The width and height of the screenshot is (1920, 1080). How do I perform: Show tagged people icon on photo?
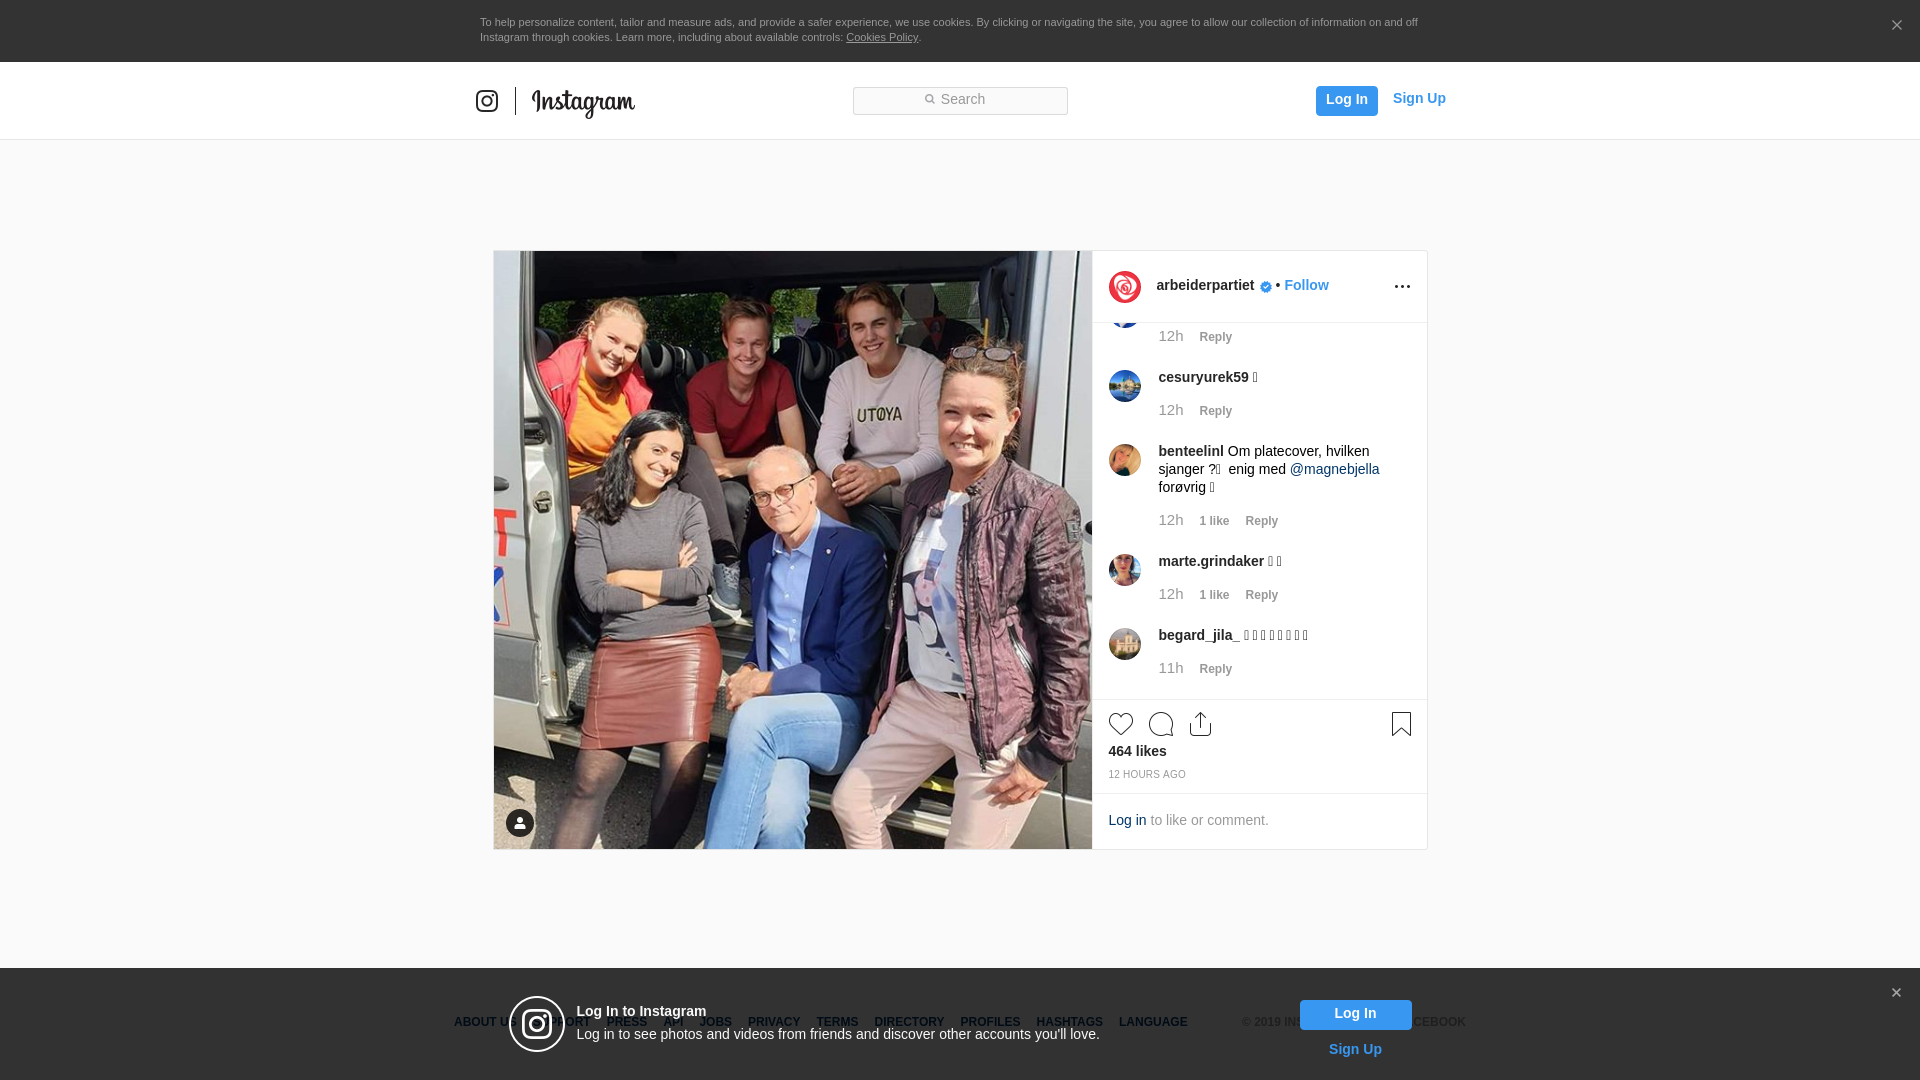(520, 823)
